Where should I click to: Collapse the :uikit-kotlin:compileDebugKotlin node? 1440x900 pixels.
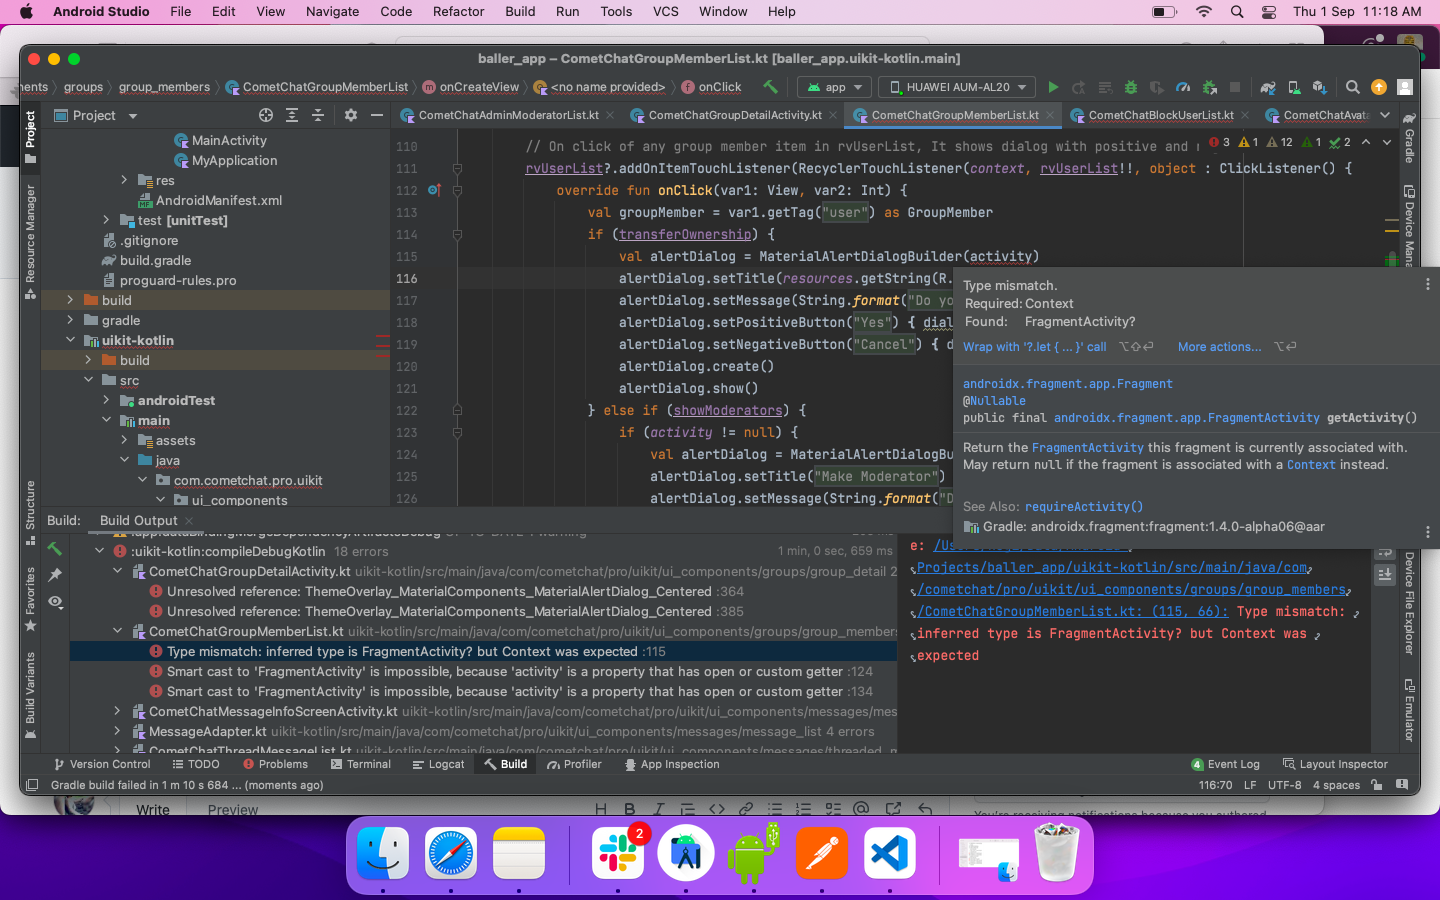[x=99, y=551]
